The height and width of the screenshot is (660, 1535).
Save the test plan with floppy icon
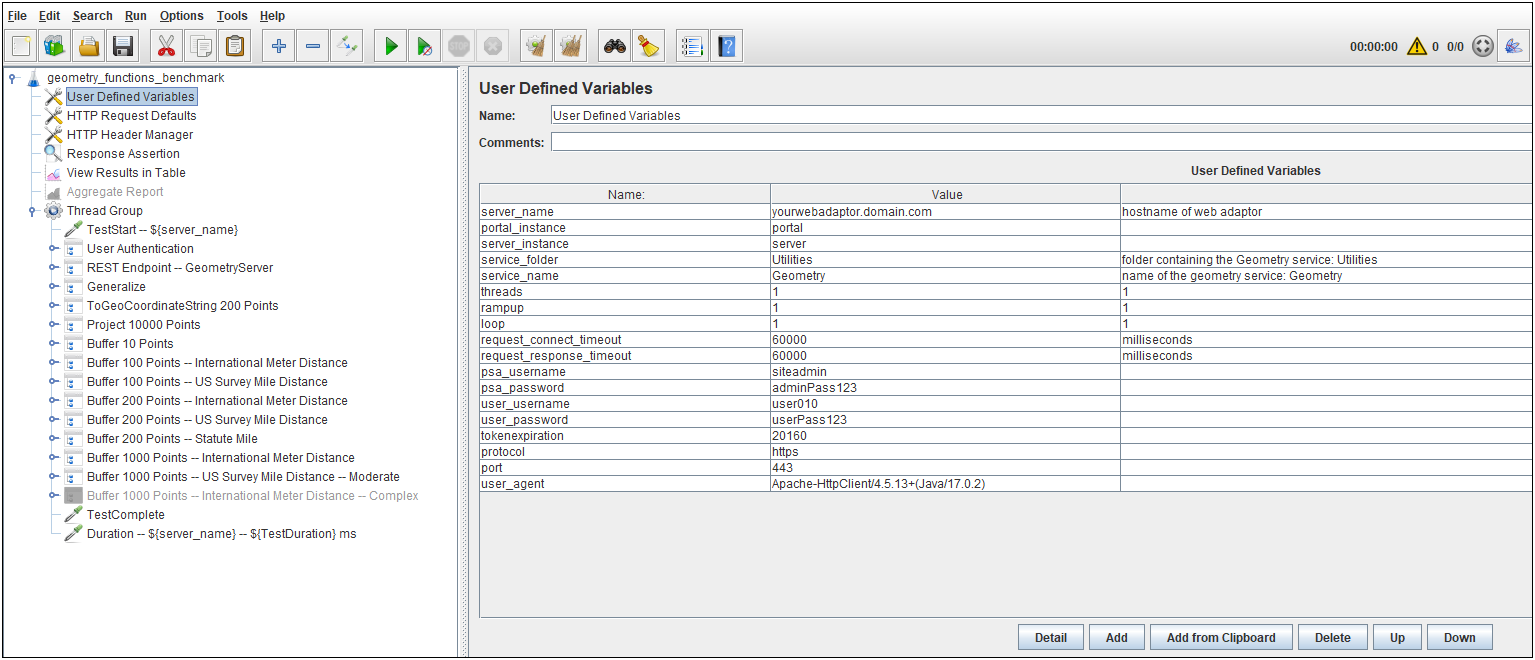click(x=123, y=45)
